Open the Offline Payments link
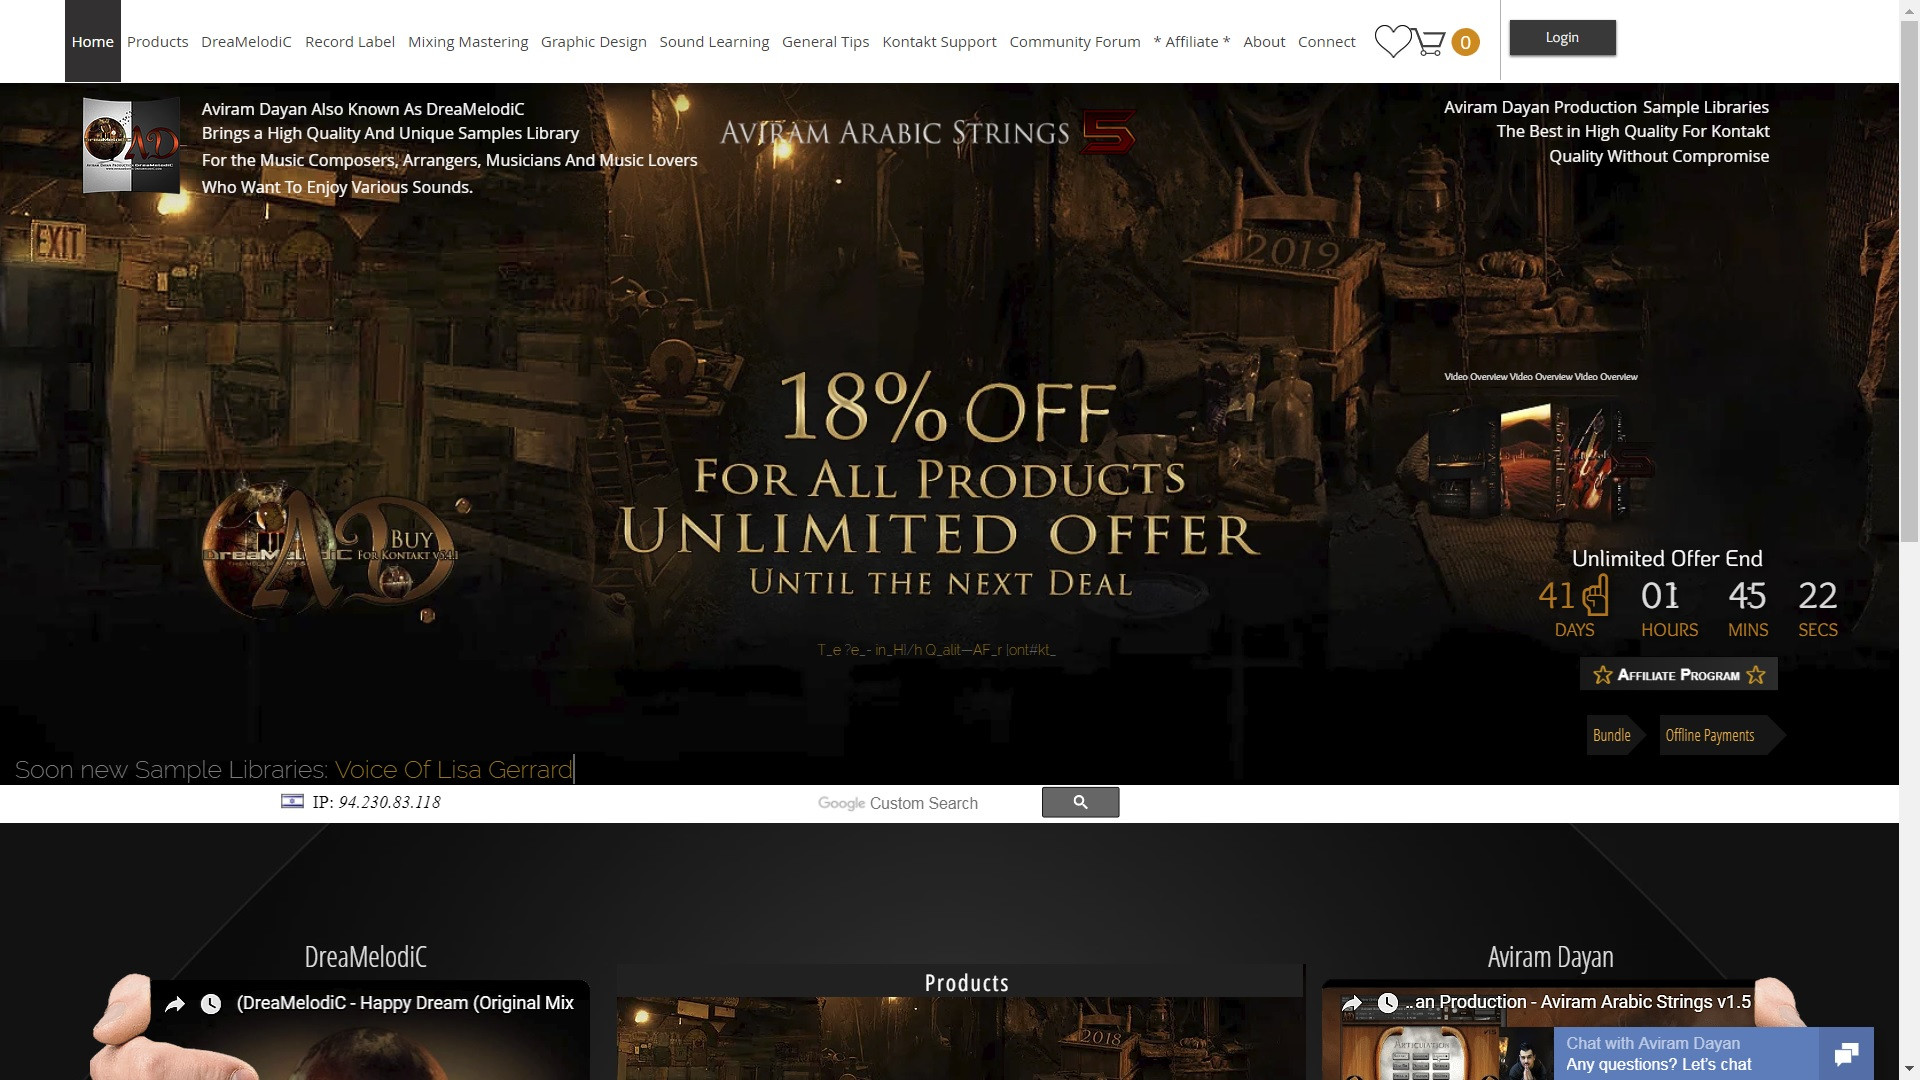Image resolution: width=1920 pixels, height=1080 pixels. click(1709, 735)
